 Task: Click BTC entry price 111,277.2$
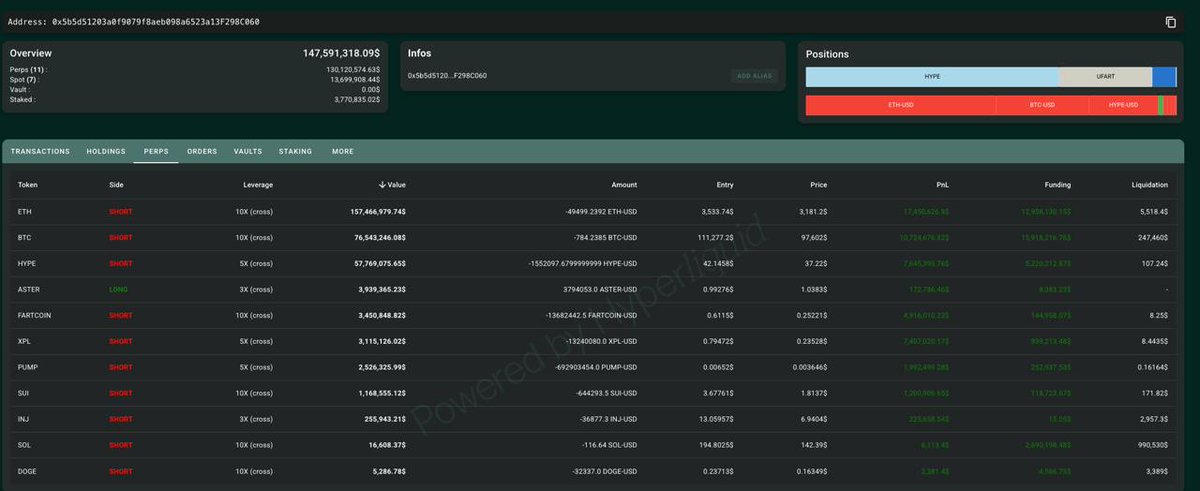click(x=715, y=238)
